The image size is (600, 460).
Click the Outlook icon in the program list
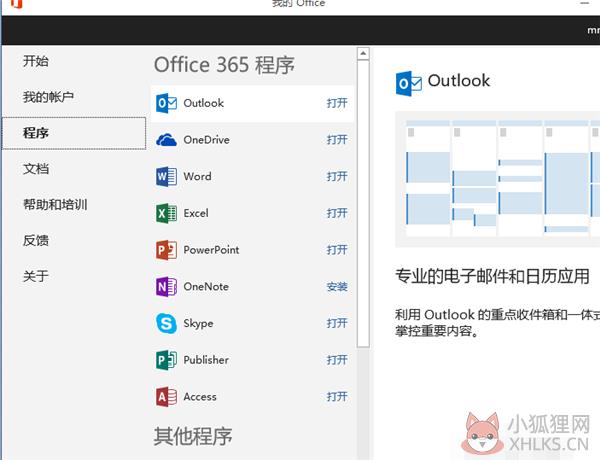click(166, 103)
